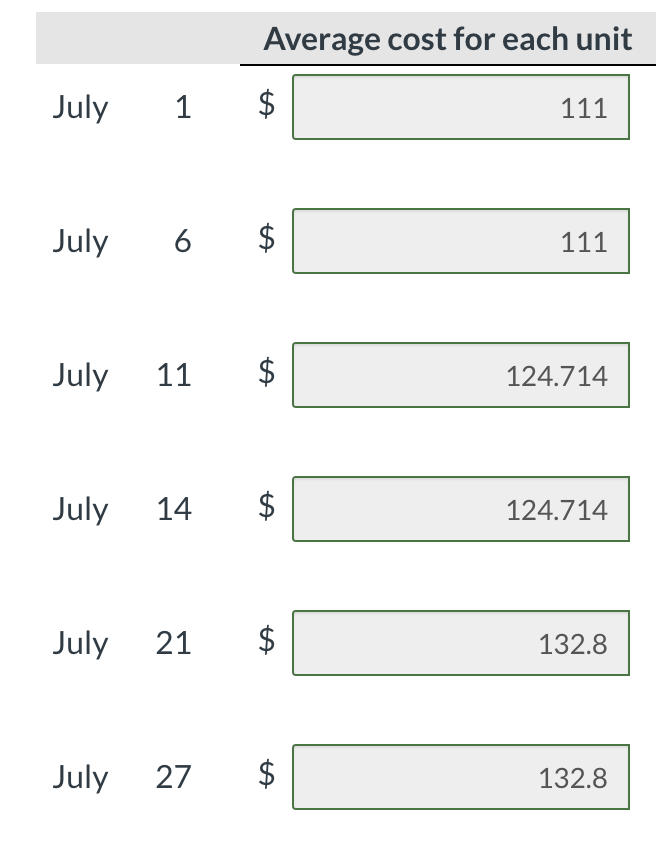The height and width of the screenshot is (844, 658).
Task: Select the dollar symbol for July 11
Action: [265, 375]
